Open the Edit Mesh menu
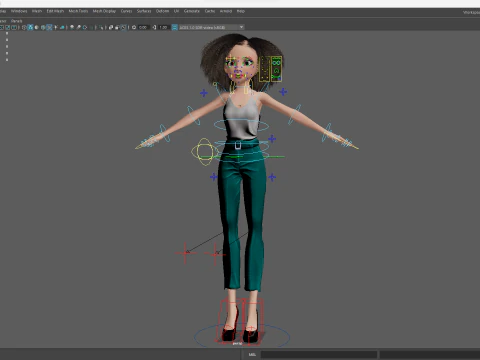The image size is (480, 360). point(55,11)
